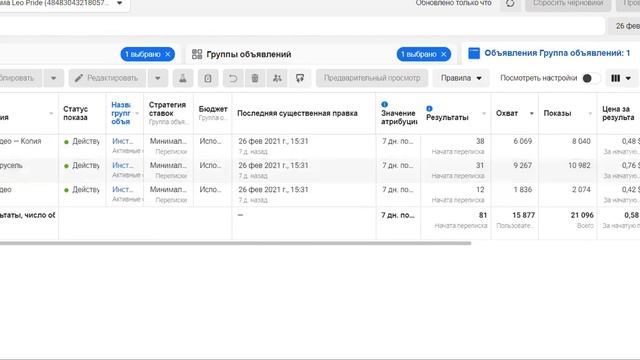Click the refresh icon next to 'Обновлено только что'

(x=510, y=3)
